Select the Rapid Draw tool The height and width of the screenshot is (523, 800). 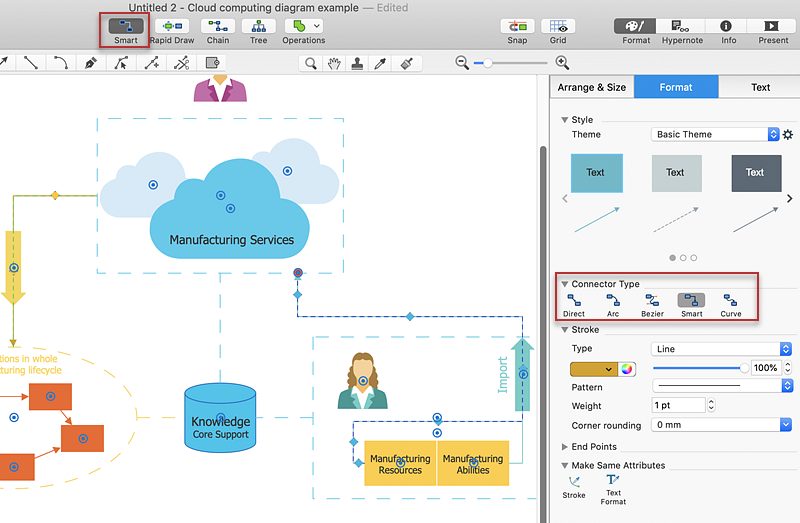[x=172, y=27]
